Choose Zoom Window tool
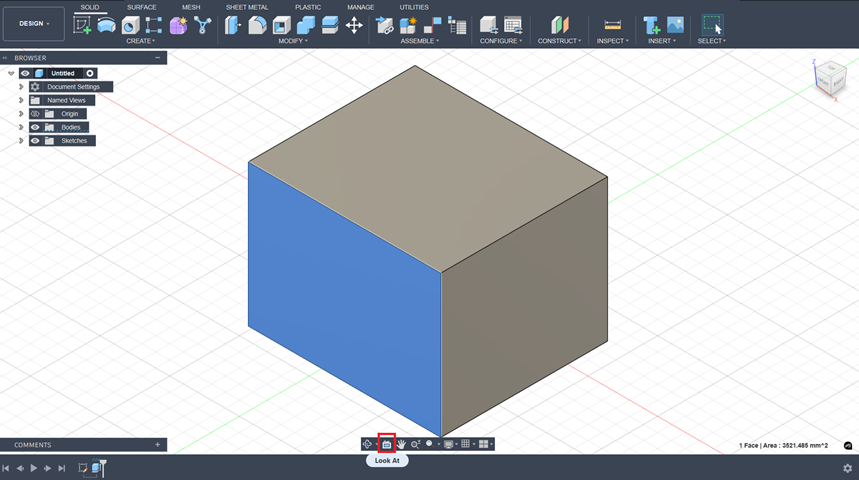This screenshot has height=480, width=859. (x=415, y=444)
